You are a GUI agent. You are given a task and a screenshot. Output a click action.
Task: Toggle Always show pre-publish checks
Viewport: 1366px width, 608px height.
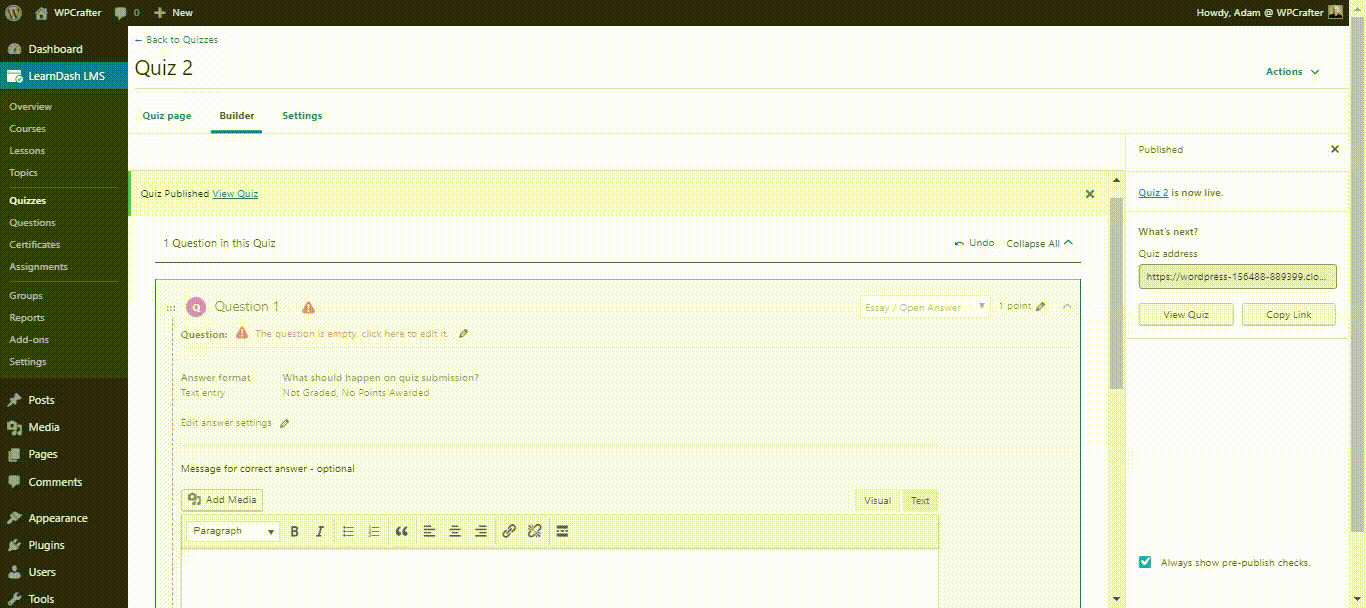tap(1145, 562)
